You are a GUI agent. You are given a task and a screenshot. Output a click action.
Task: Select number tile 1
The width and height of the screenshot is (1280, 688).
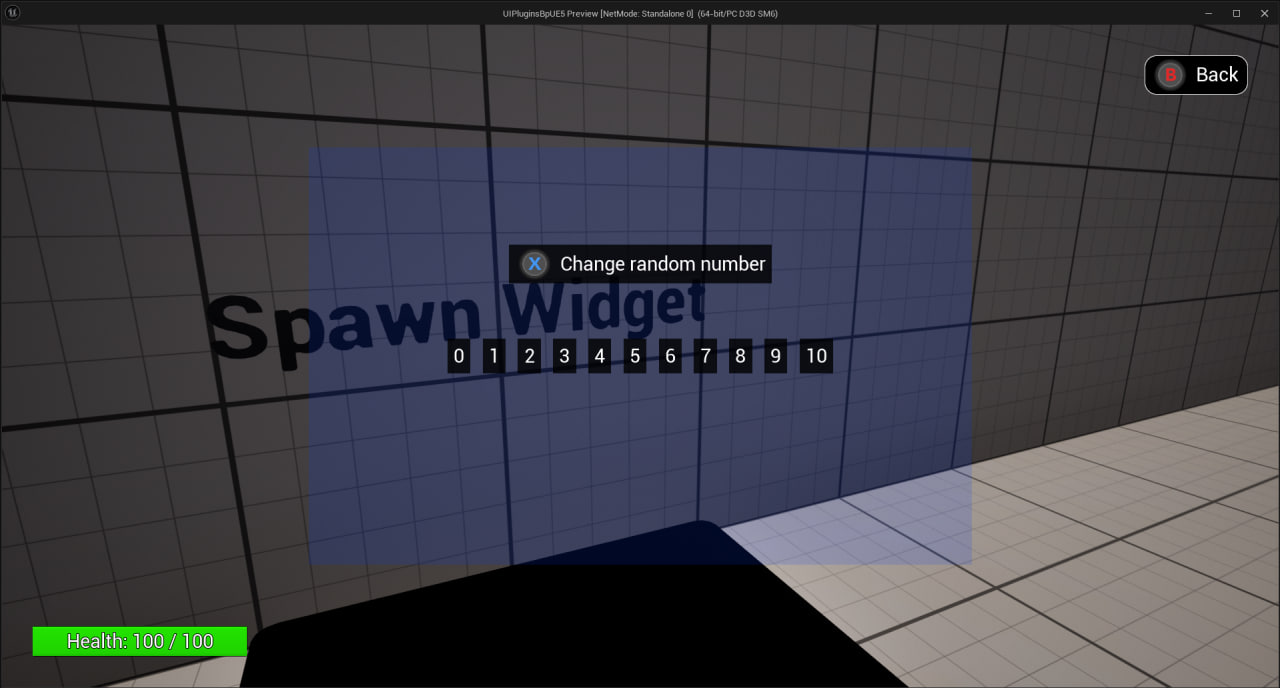tap(494, 356)
